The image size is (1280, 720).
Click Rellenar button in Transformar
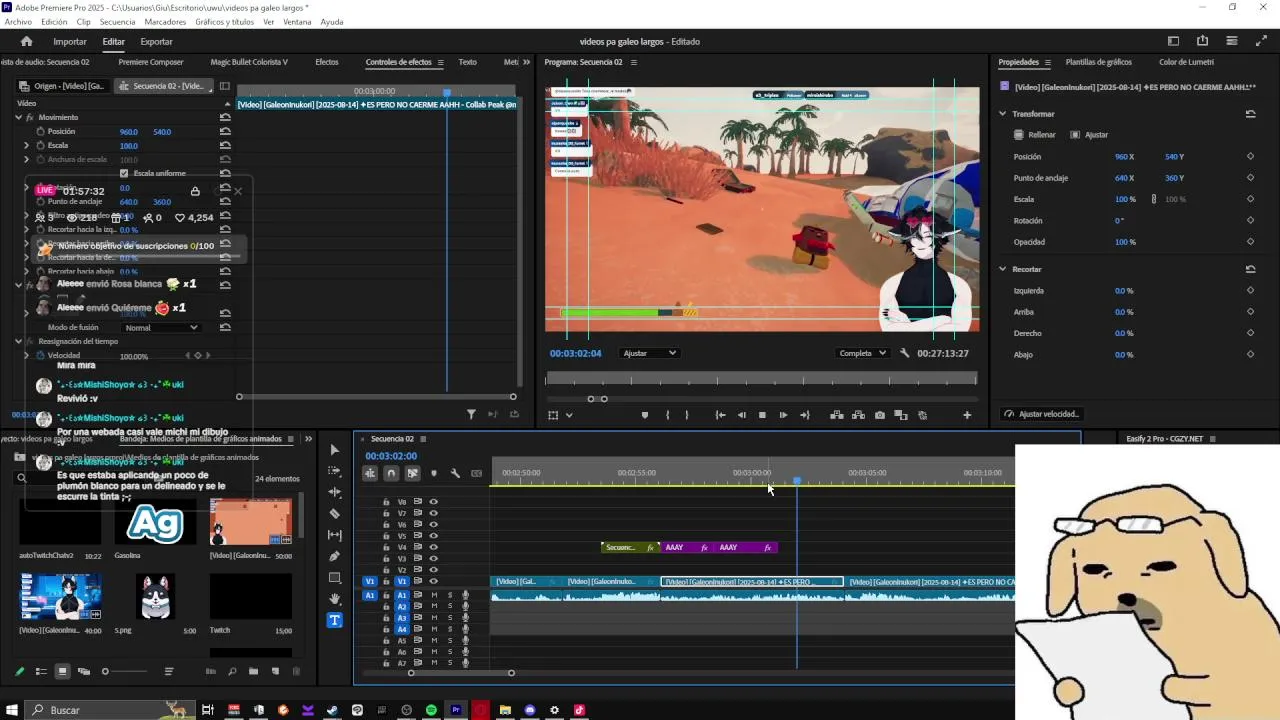point(1034,135)
